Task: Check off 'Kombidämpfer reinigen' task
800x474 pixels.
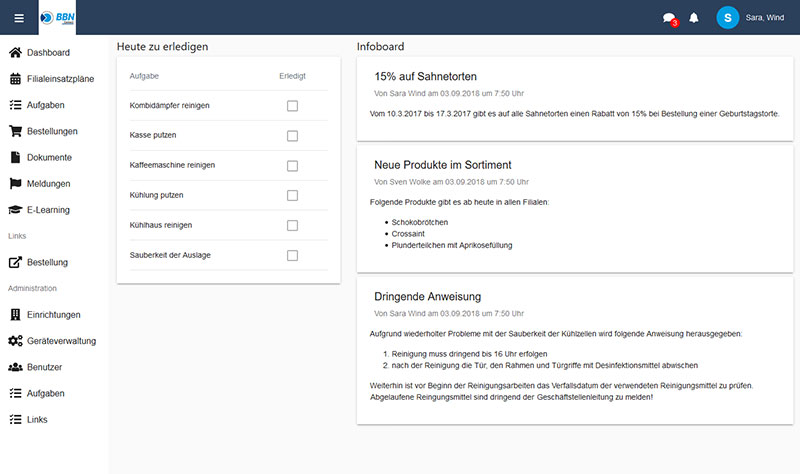Action: point(292,106)
